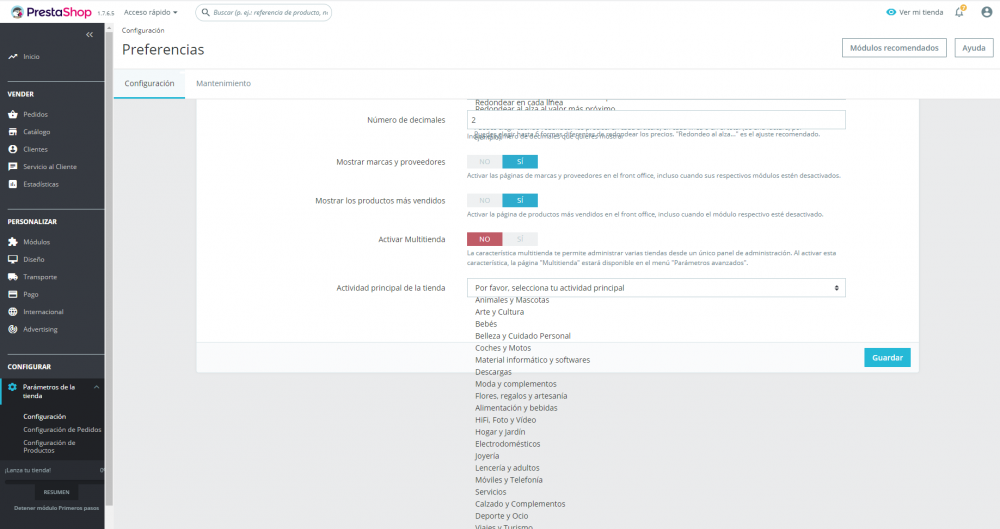The width and height of the screenshot is (1000, 529).
Task: Select Móviles y Telefonía option
Action: pyautogui.click(x=509, y=480)
